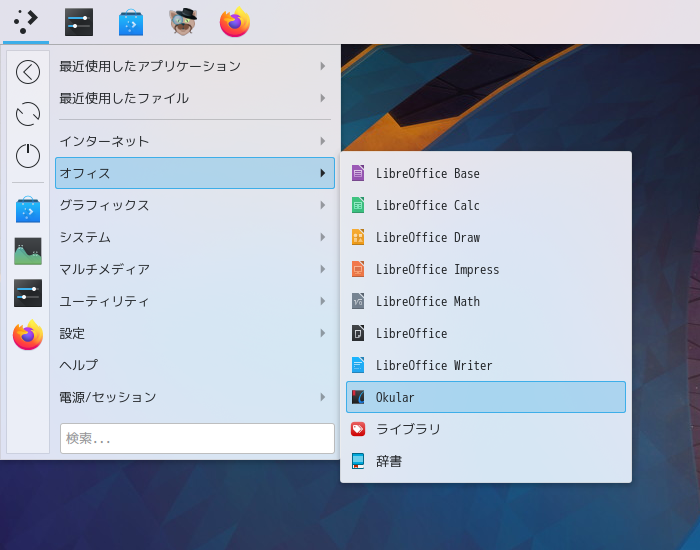Launch LibreOffice Draw text entry
This screenshot has width=700, height=550.
pyautogui.click(x=427, y=237)
